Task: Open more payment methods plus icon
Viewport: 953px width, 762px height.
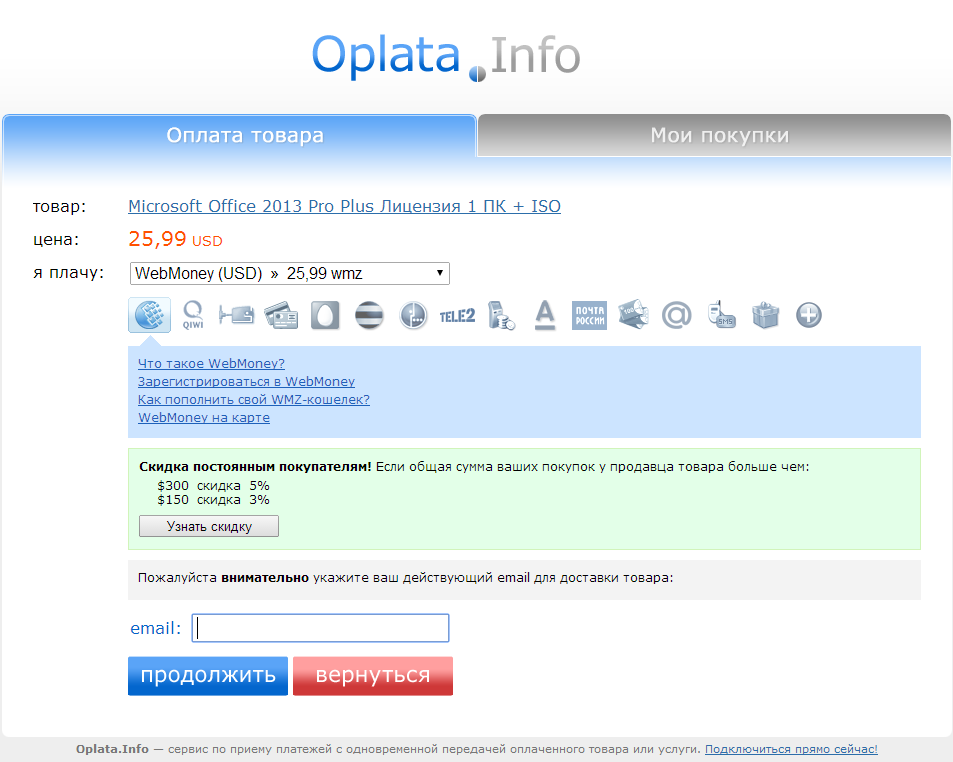Action: [x=809, y=315]
